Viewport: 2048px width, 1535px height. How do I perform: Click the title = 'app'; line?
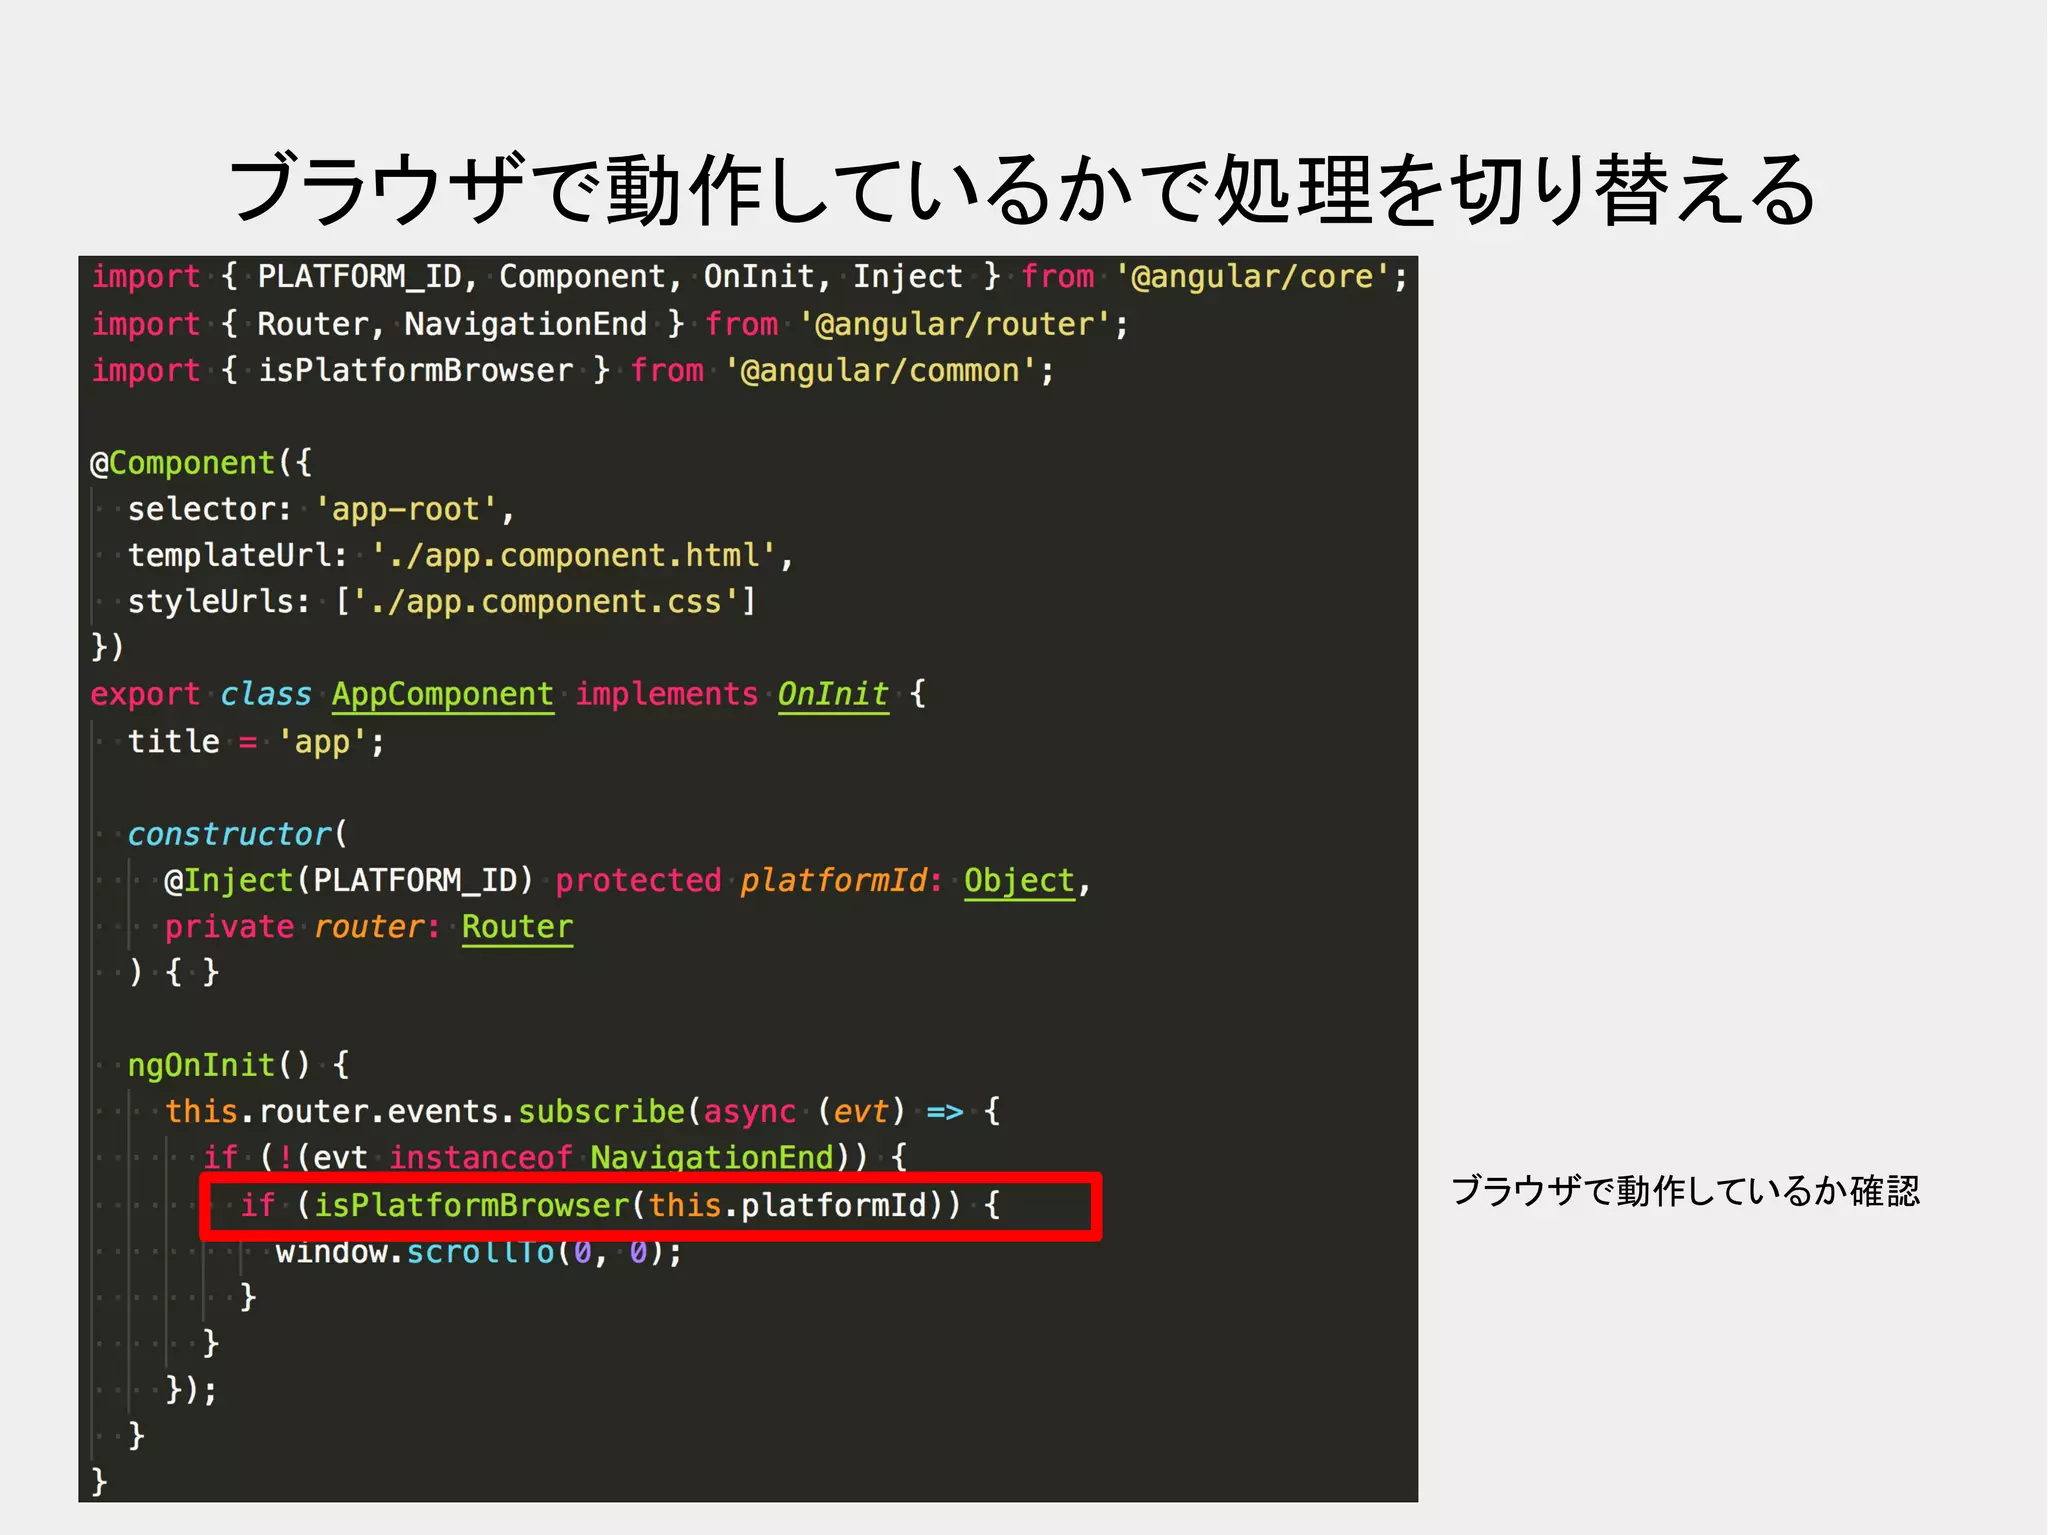pos(256,742)
